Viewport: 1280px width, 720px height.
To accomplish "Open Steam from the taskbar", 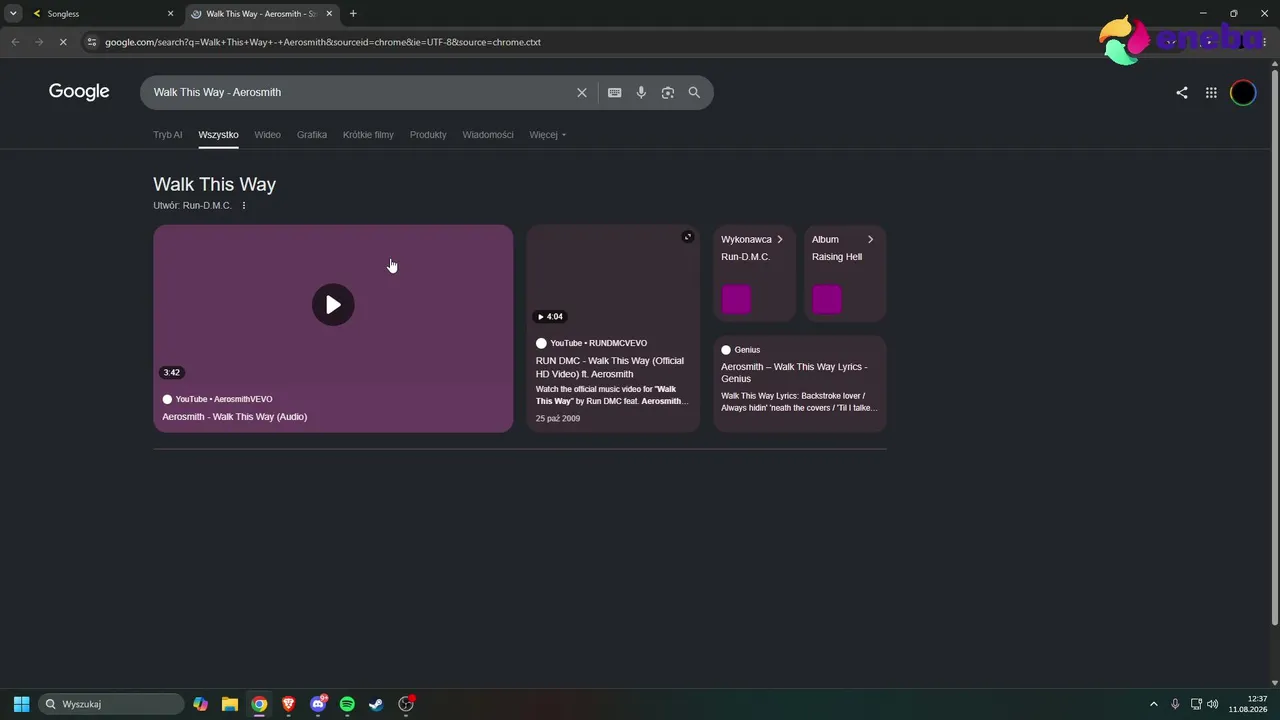I will (376, 704).
